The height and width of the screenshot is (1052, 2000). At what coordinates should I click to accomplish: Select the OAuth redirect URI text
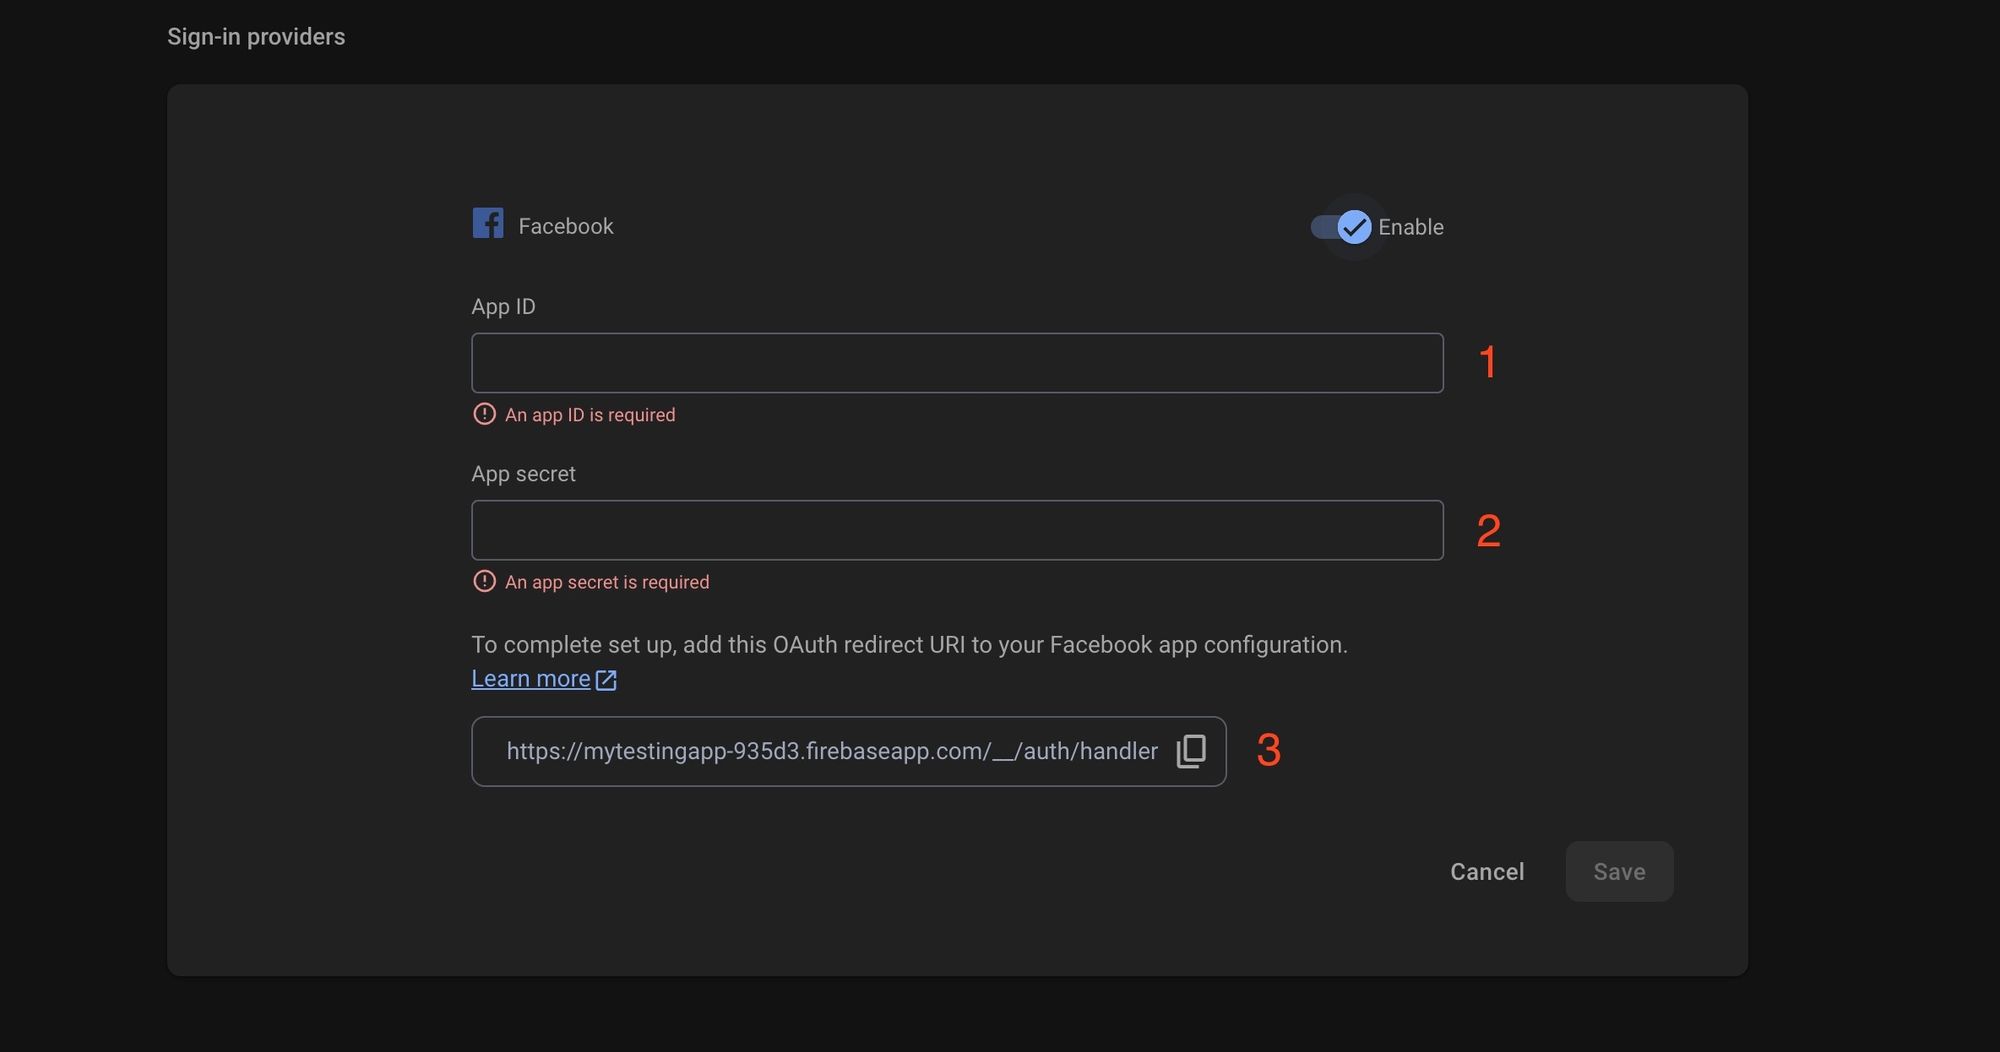pos(832,751)
